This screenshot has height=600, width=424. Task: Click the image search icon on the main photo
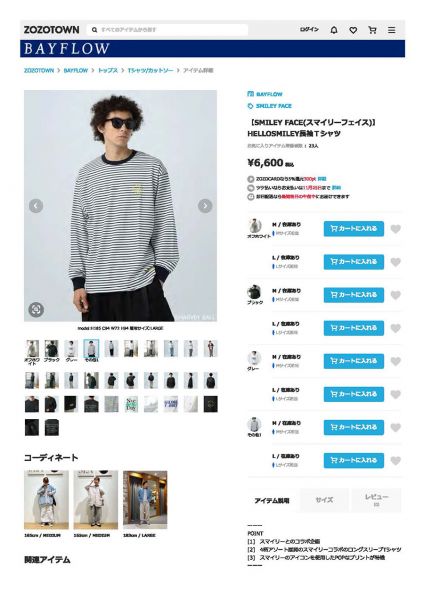36,309
